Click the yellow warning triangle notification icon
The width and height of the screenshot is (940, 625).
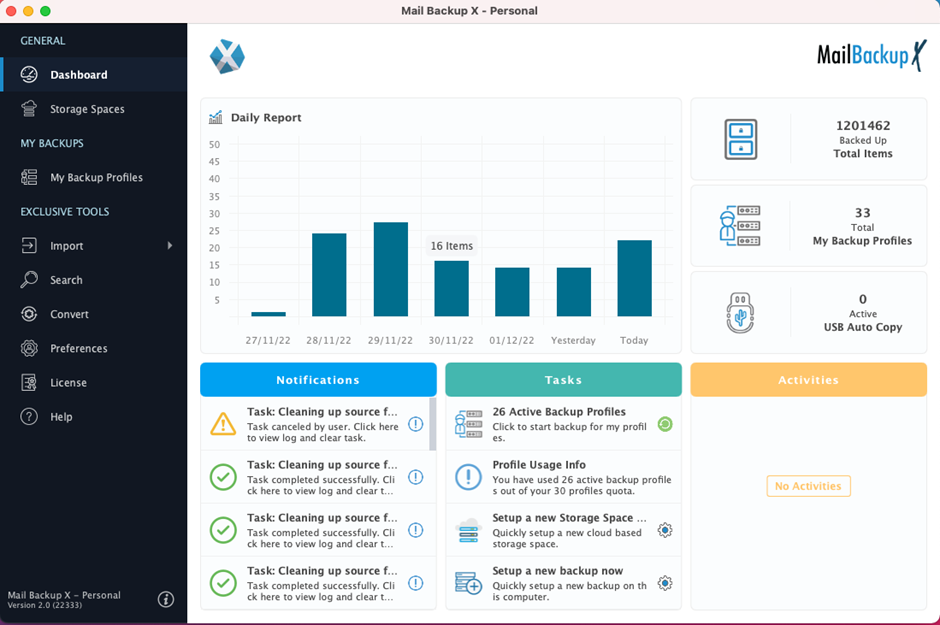pyautogui.click(x=223, y=424)
